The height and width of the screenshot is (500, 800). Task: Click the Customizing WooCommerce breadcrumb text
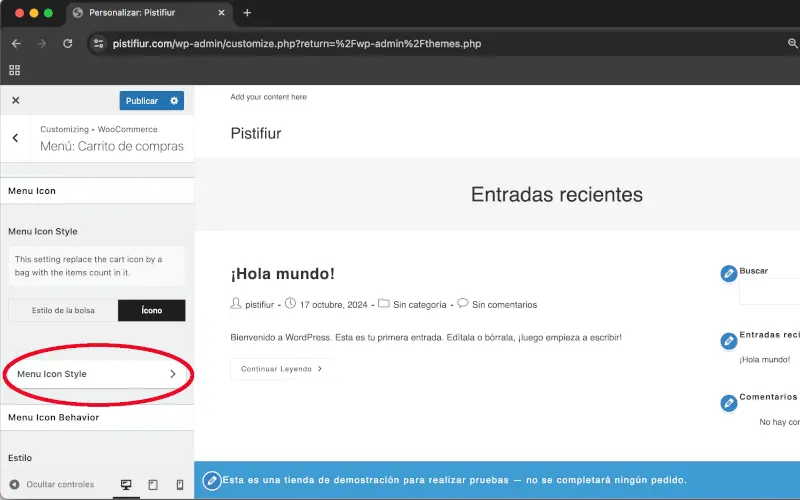(99, 130)
